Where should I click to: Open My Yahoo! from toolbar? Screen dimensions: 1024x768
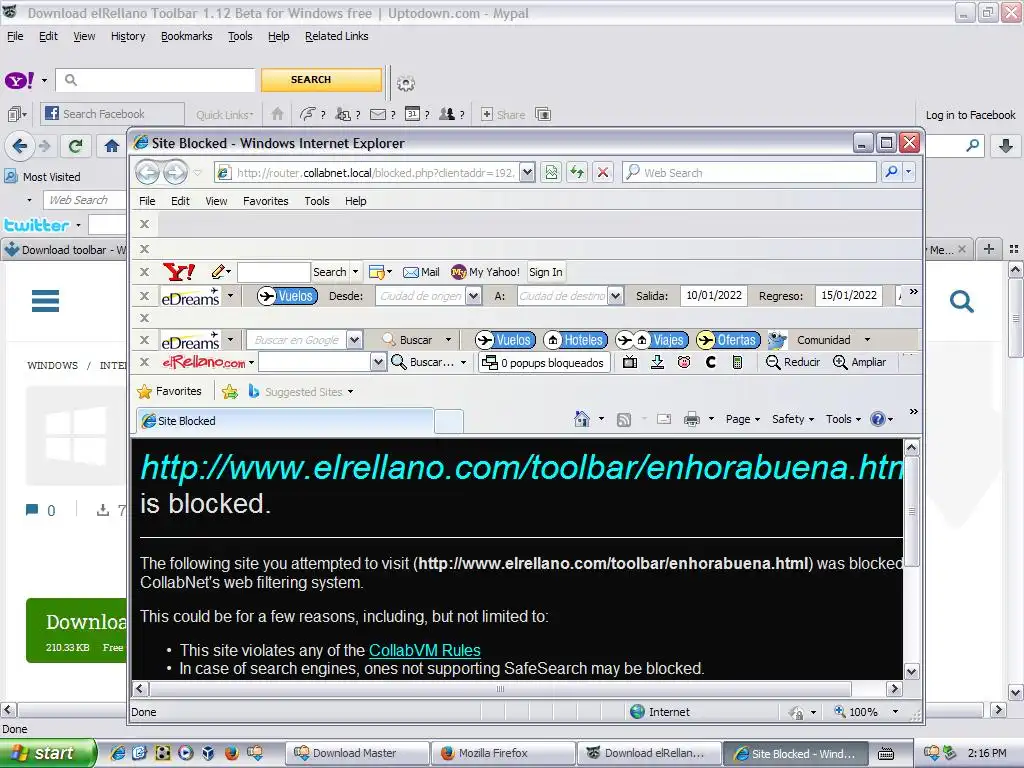(x=485, y=272)
